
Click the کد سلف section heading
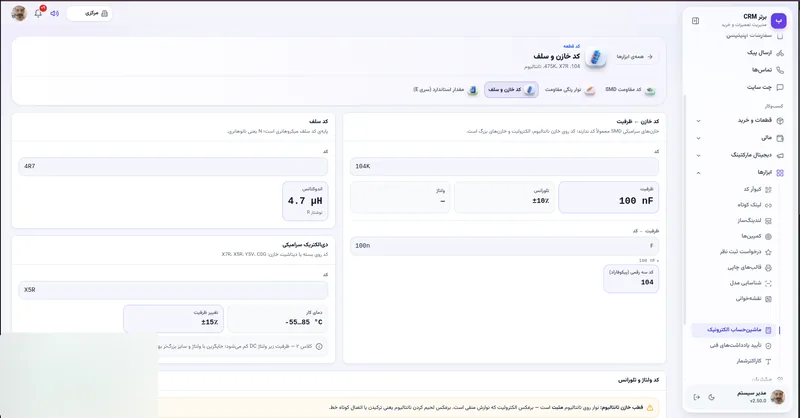point(318,121)
